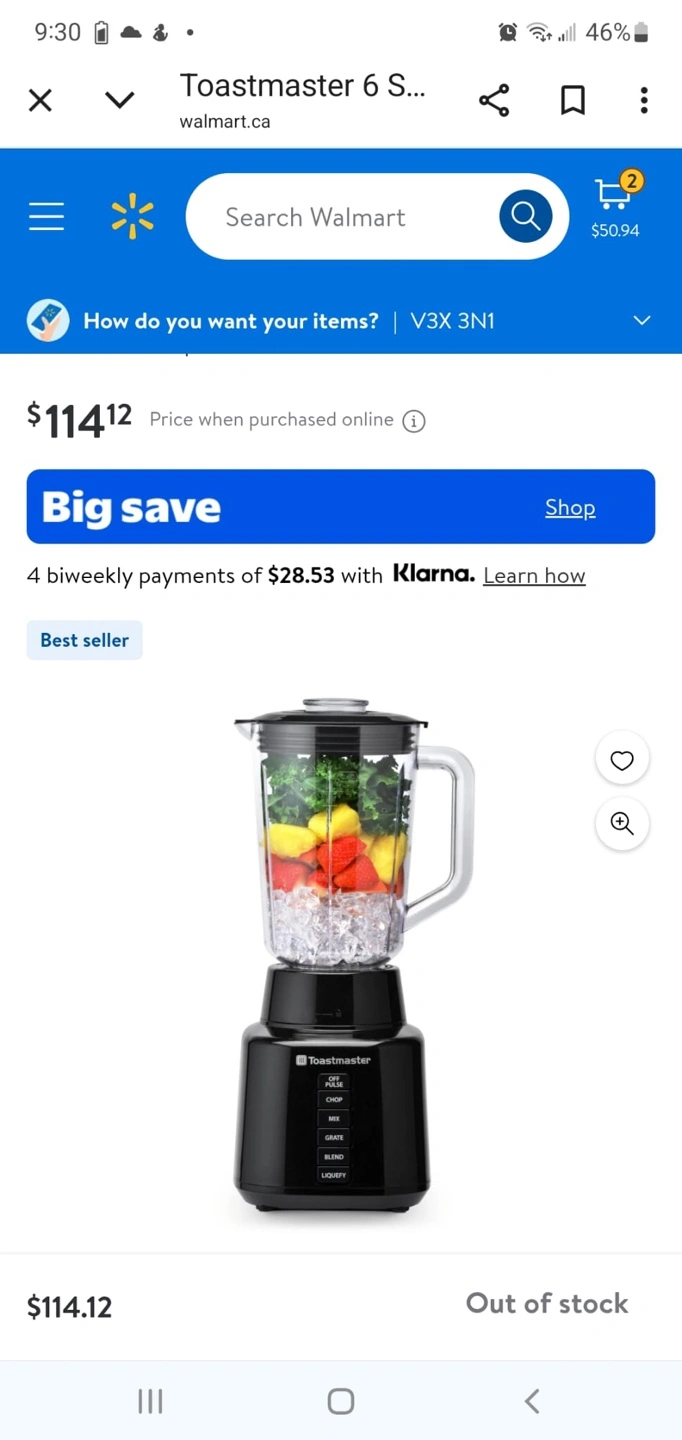The width and height of the screenshot is (682, 1440).
Task: Tap the Walmart spark logo
Action: 133,217
